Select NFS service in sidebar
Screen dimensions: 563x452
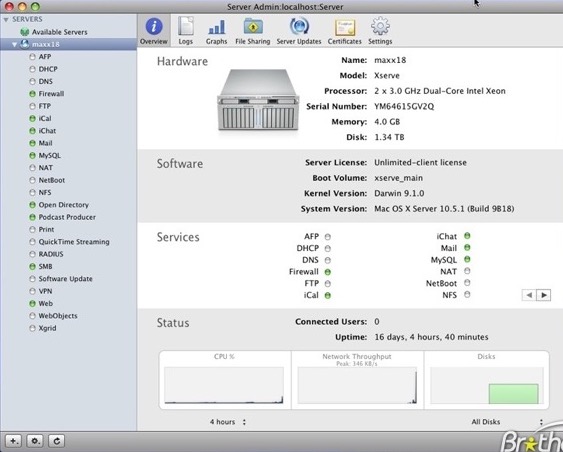45,192
